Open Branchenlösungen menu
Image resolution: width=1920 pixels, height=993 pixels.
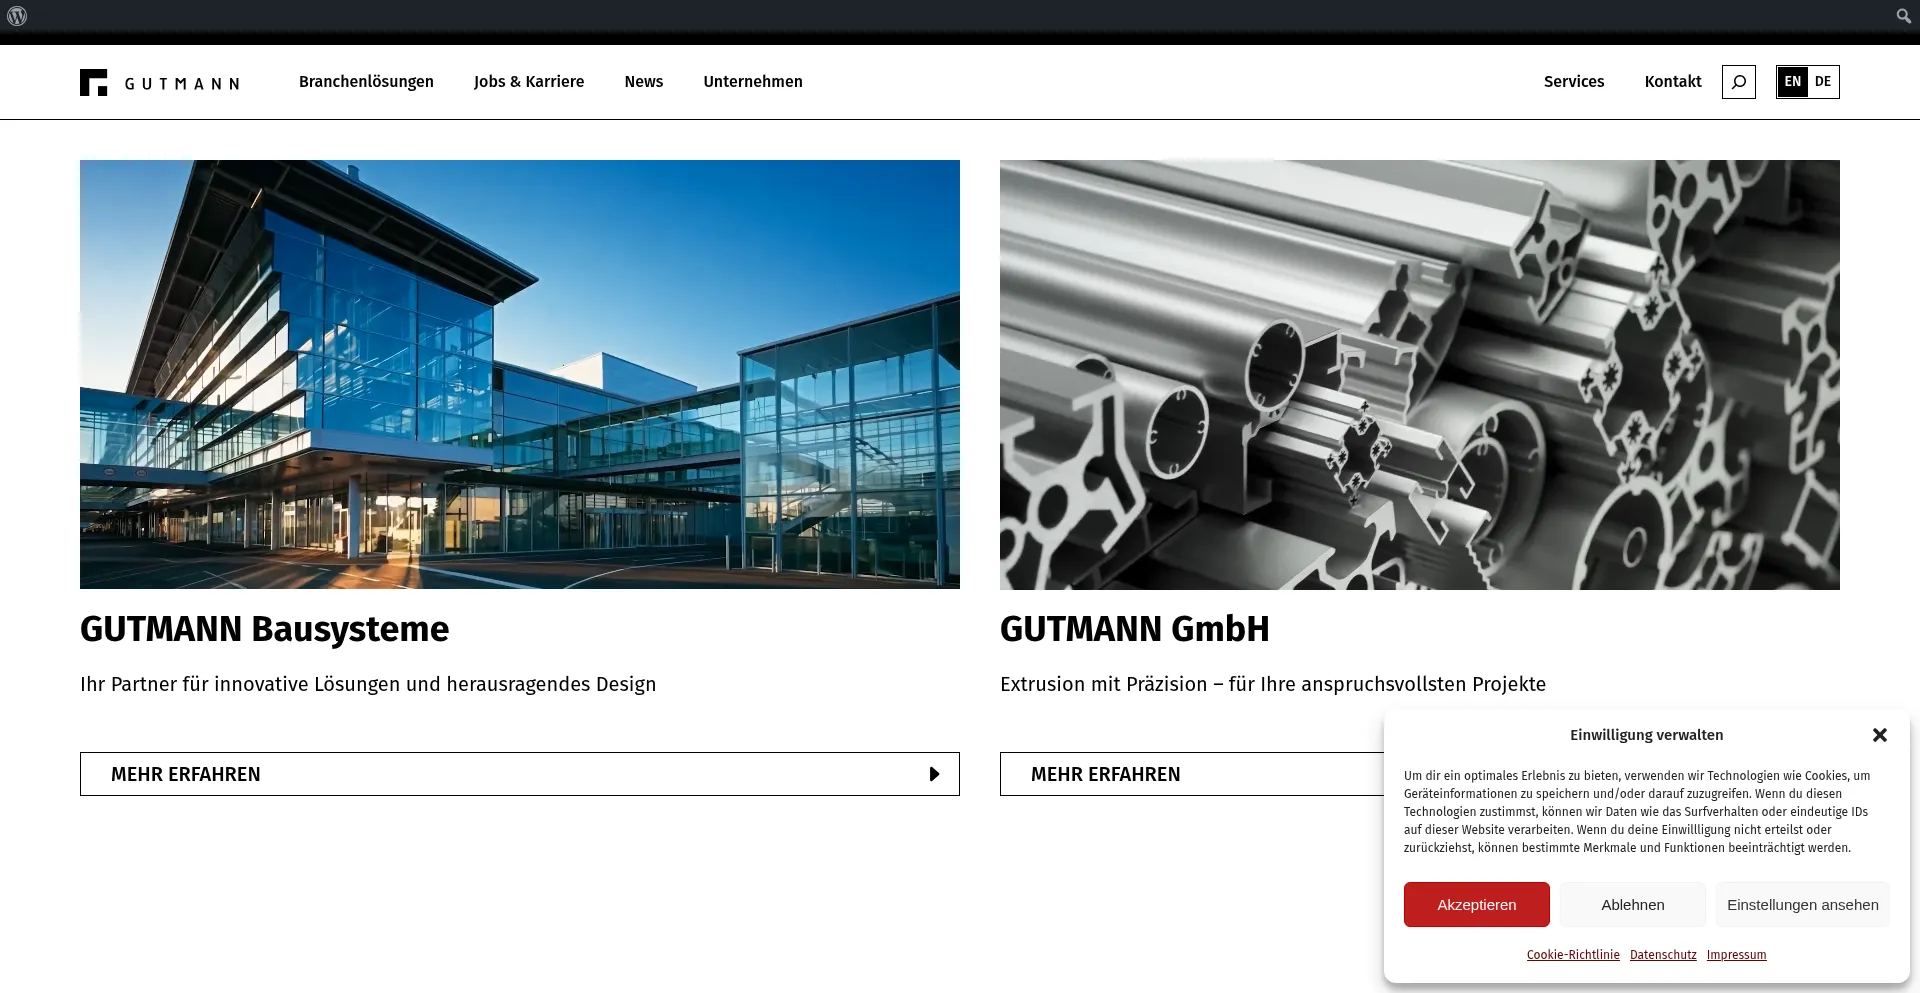[366, 82]
